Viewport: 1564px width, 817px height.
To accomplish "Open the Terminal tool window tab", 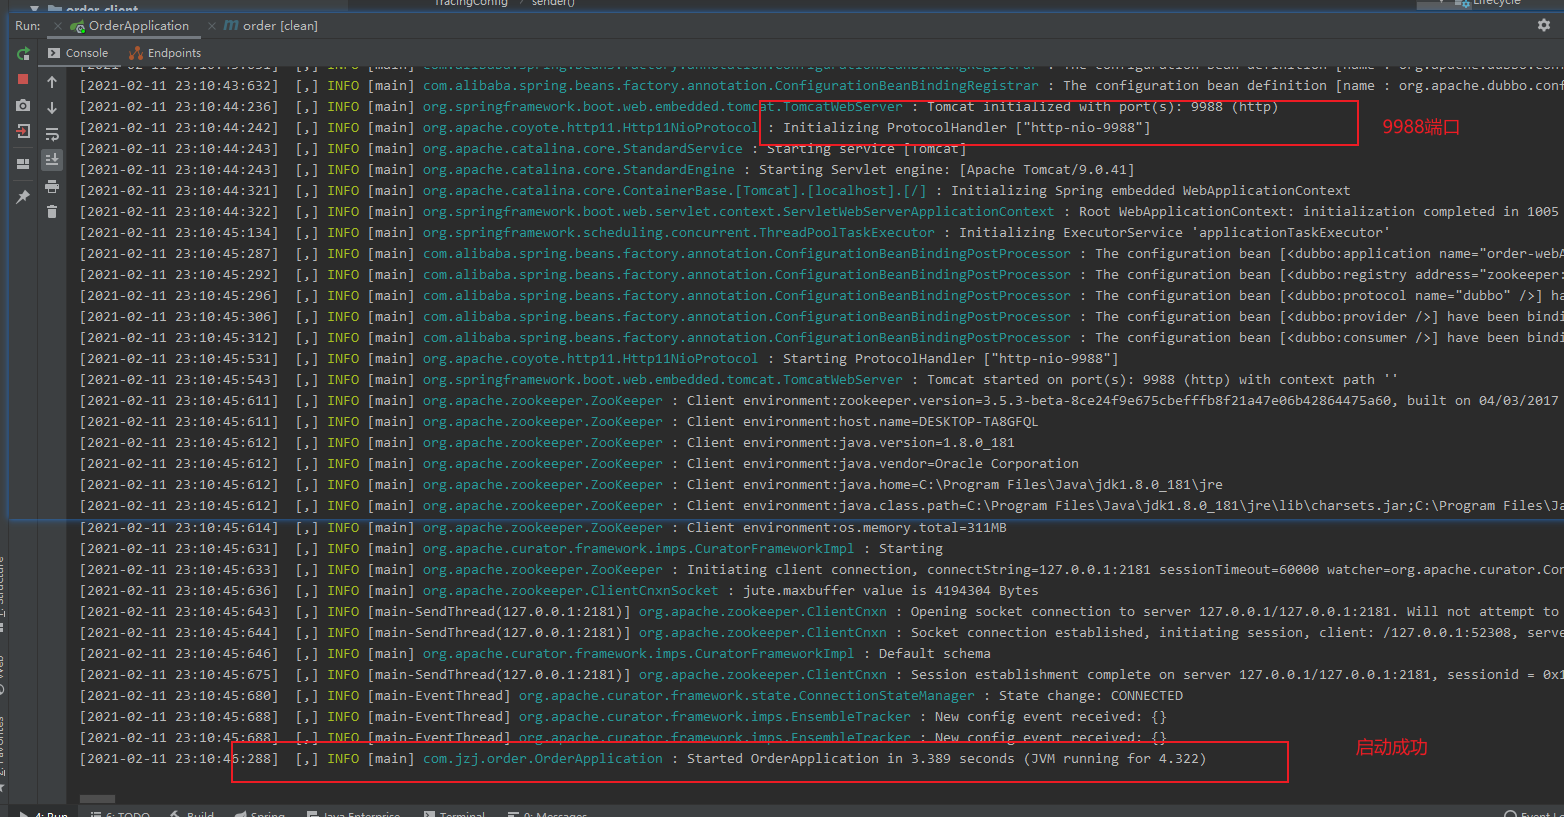I will pyautogui.click(x=455, y=815).
